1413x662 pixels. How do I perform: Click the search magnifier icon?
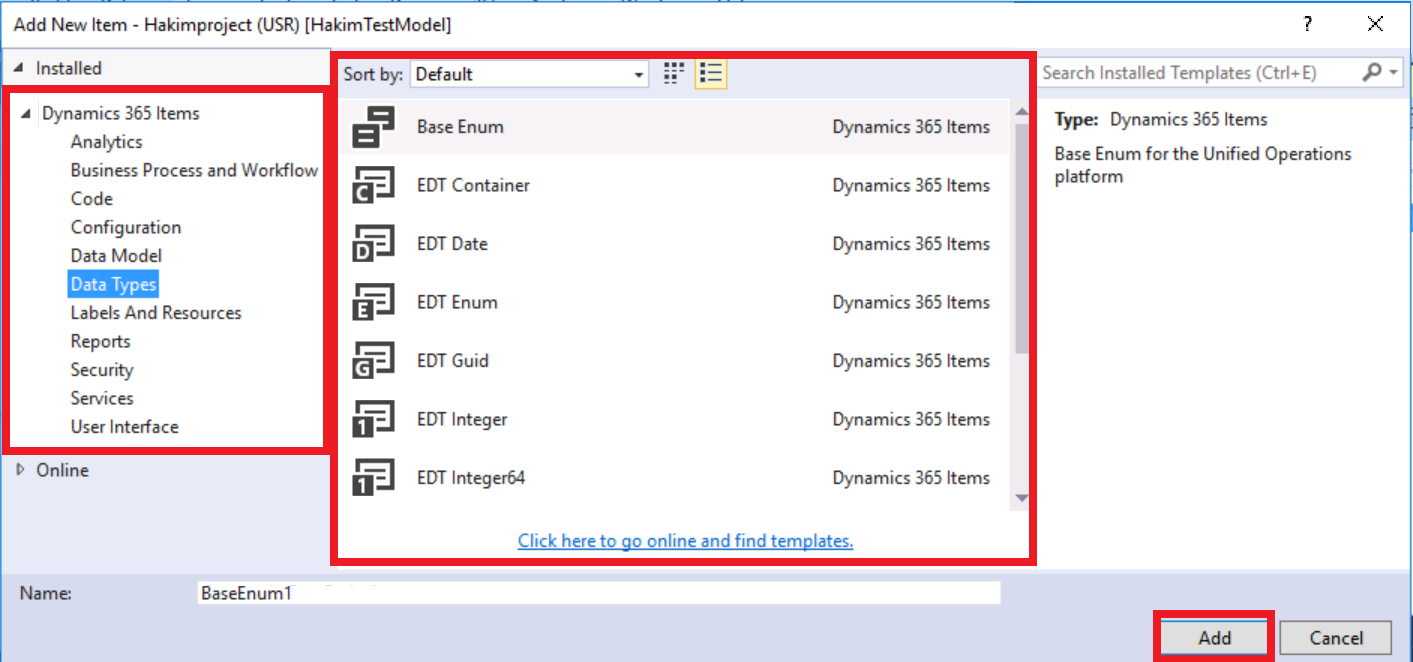(x=1372, y=72)
